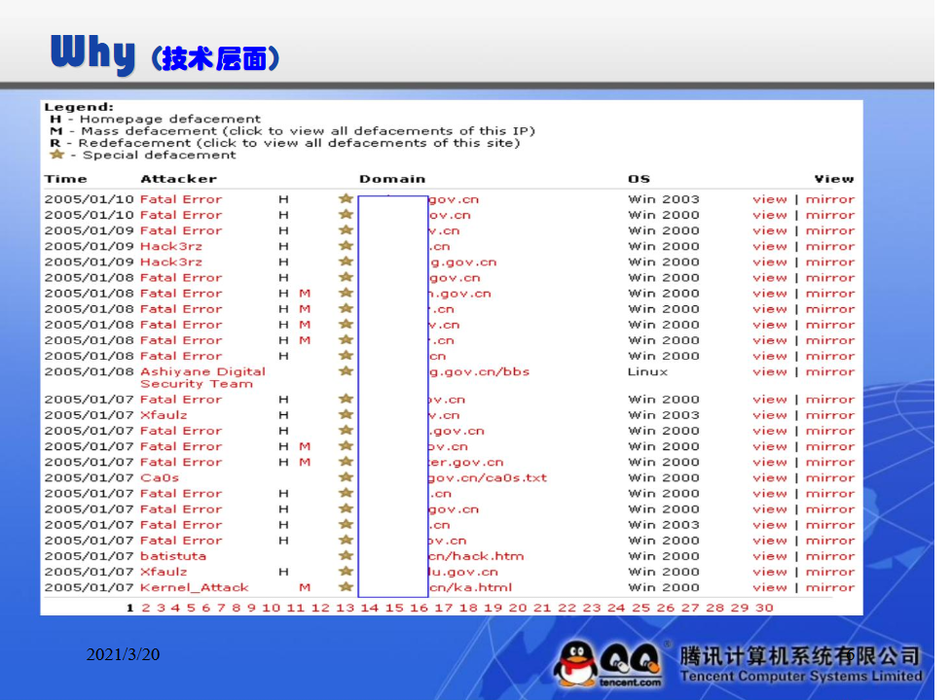Click the star icon in the Ca0s row
950x700 pixels.
click(x=346, y=478)
